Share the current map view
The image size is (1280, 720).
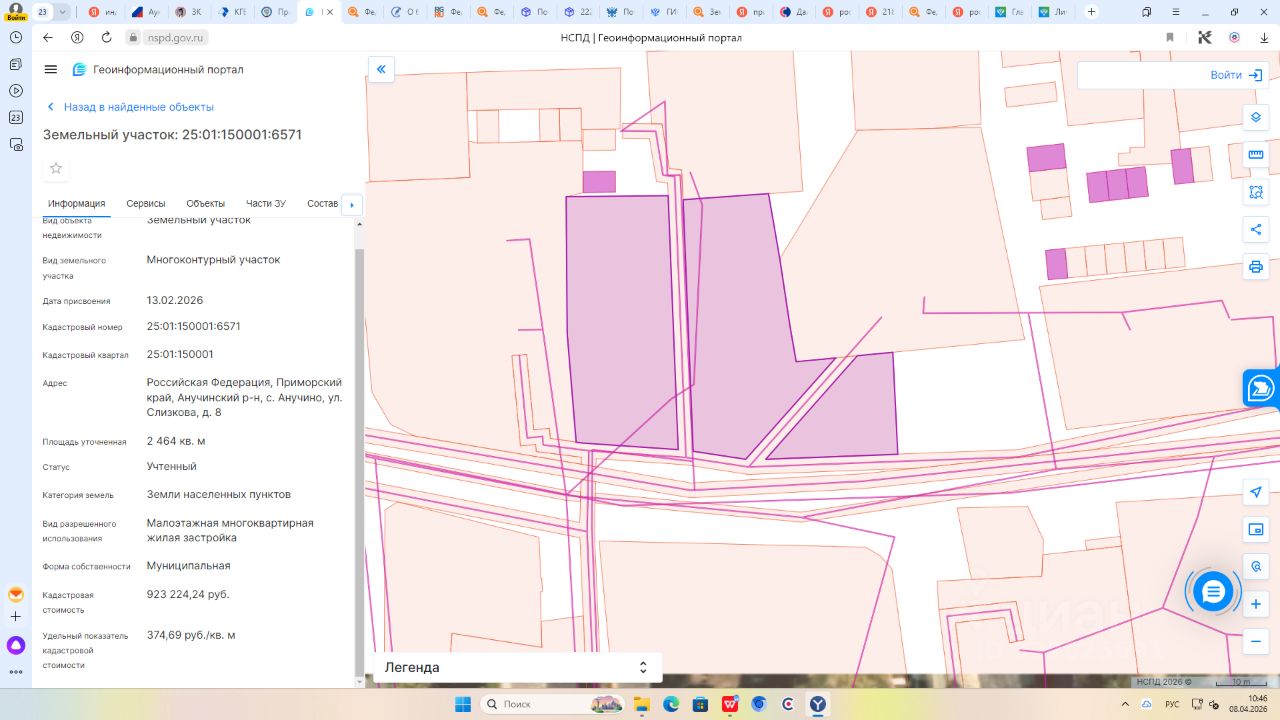(x=1256, y=229)
